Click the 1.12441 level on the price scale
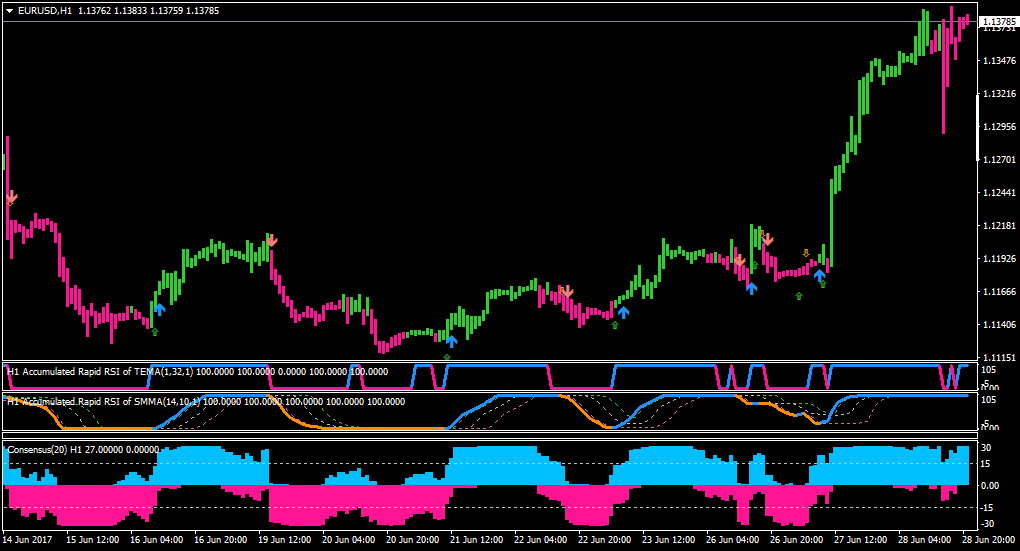This screenshot has height=551, width=1020. point(999,193)
